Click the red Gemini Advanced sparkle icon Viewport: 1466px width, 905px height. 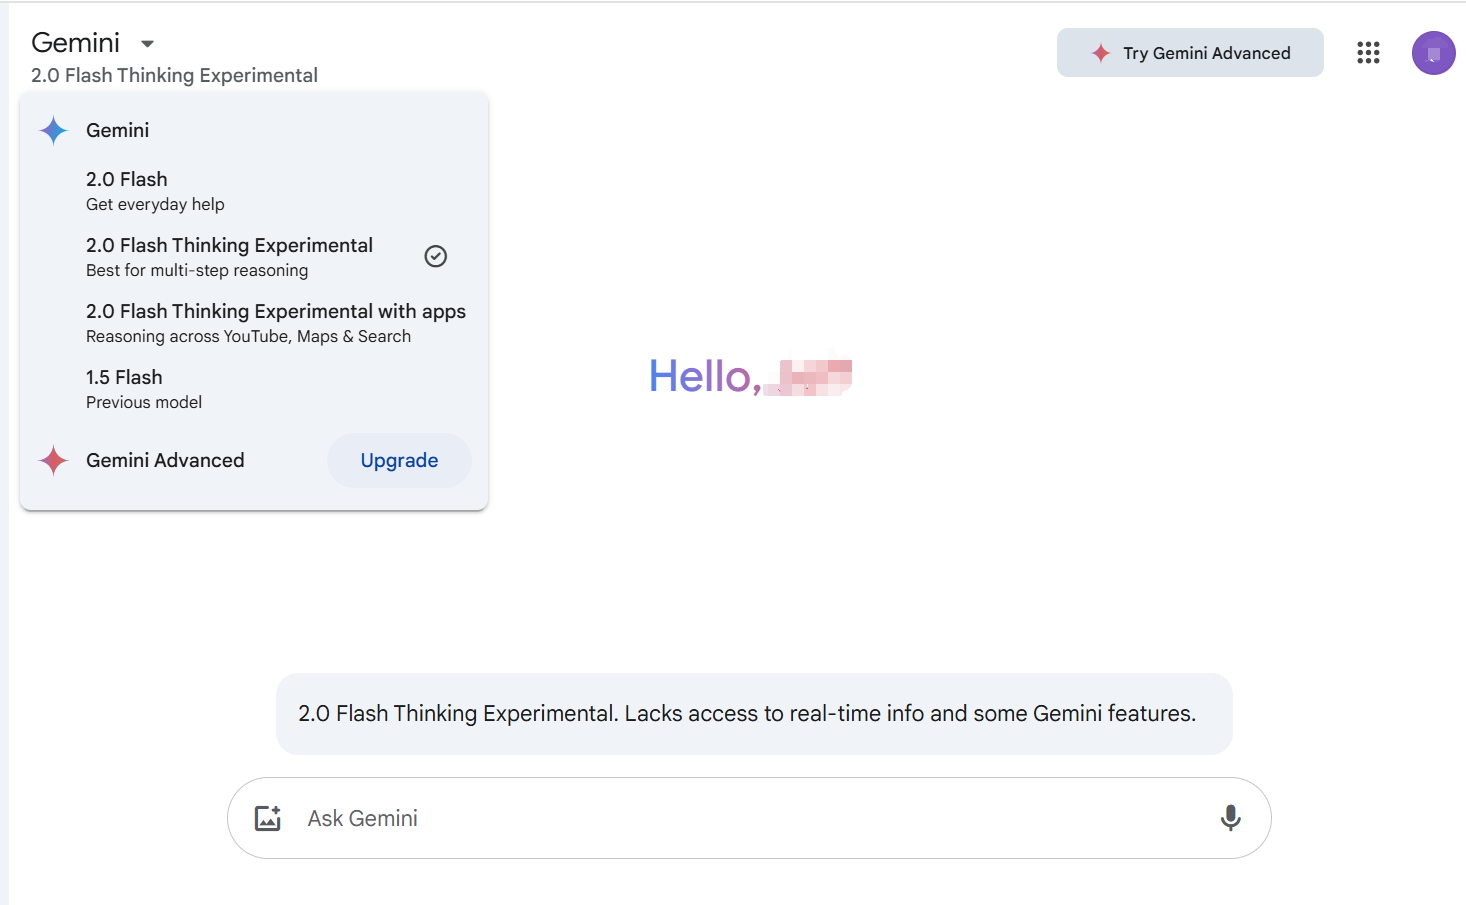(x=53, y=460)
